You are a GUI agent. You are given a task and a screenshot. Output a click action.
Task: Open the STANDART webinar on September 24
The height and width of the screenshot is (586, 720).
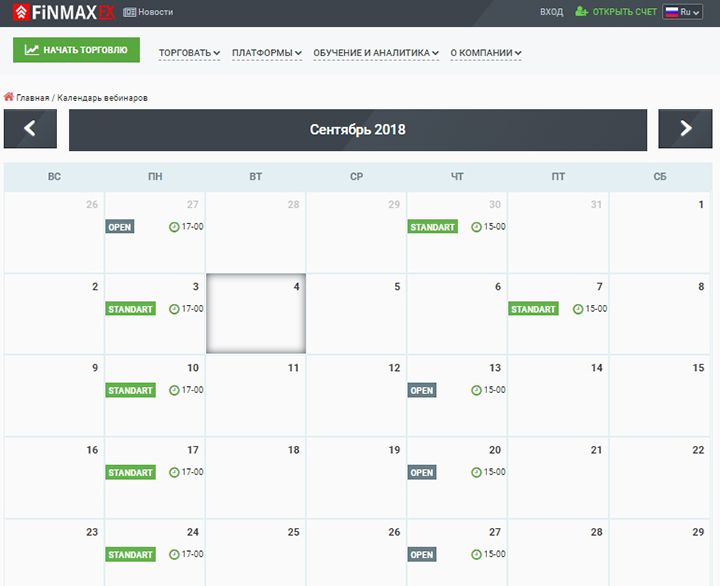[x=130, y=555]
